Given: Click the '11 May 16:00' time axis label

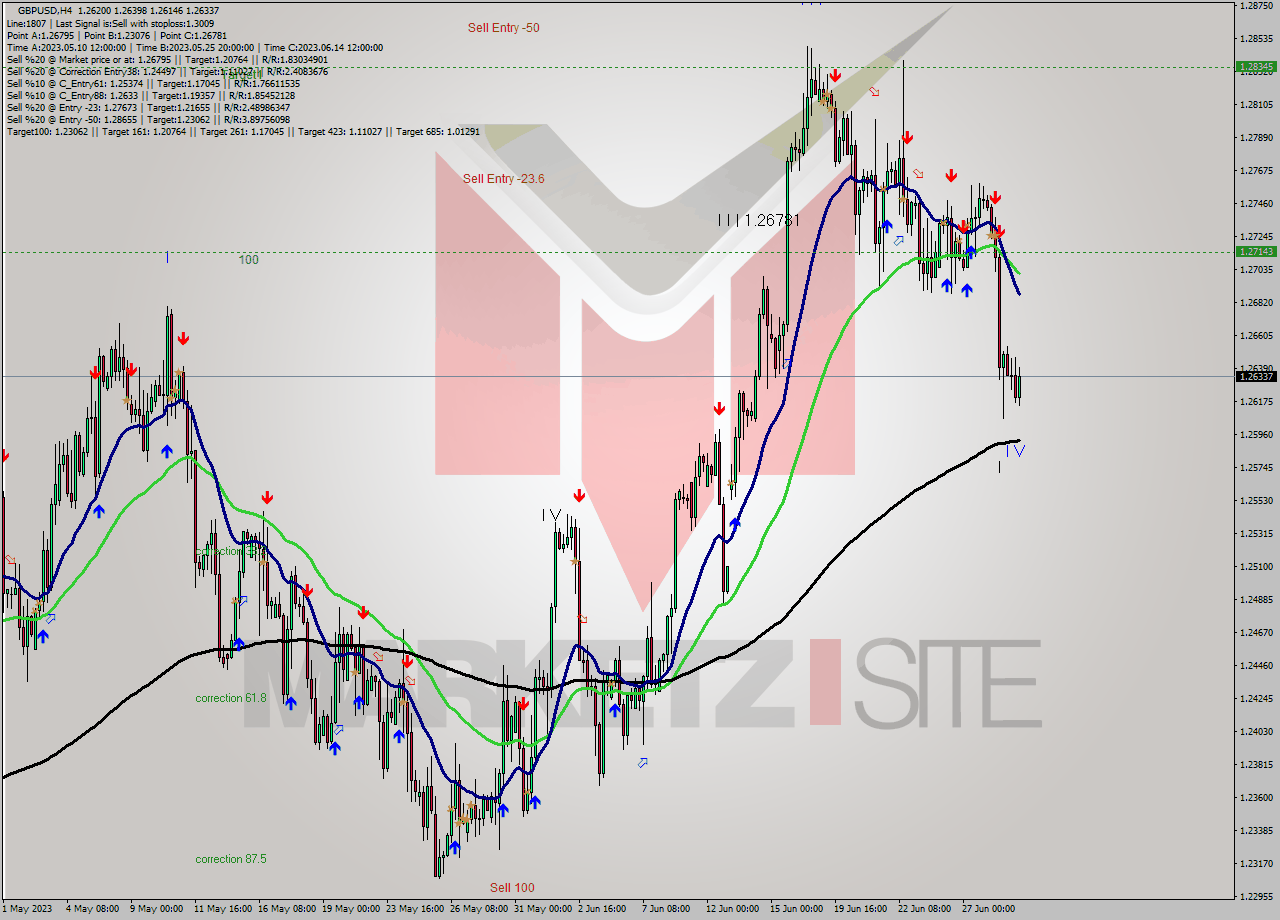Looking at the screenshot, I should tap(225, 909).
